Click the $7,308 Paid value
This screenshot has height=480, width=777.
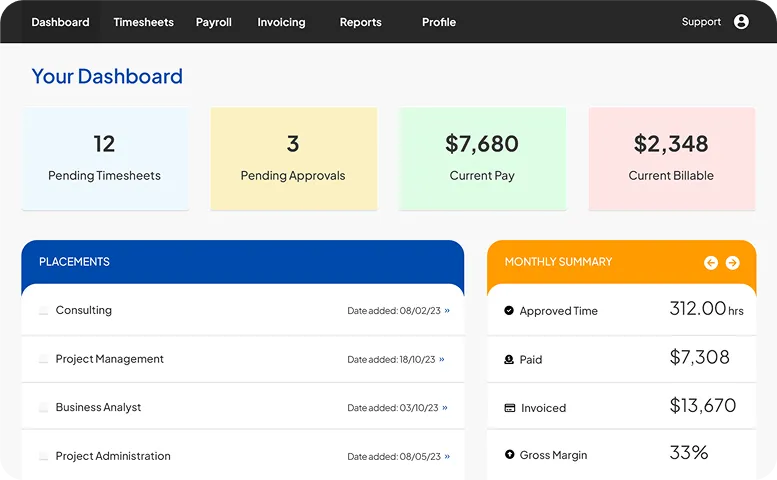(x=700, y=357)
